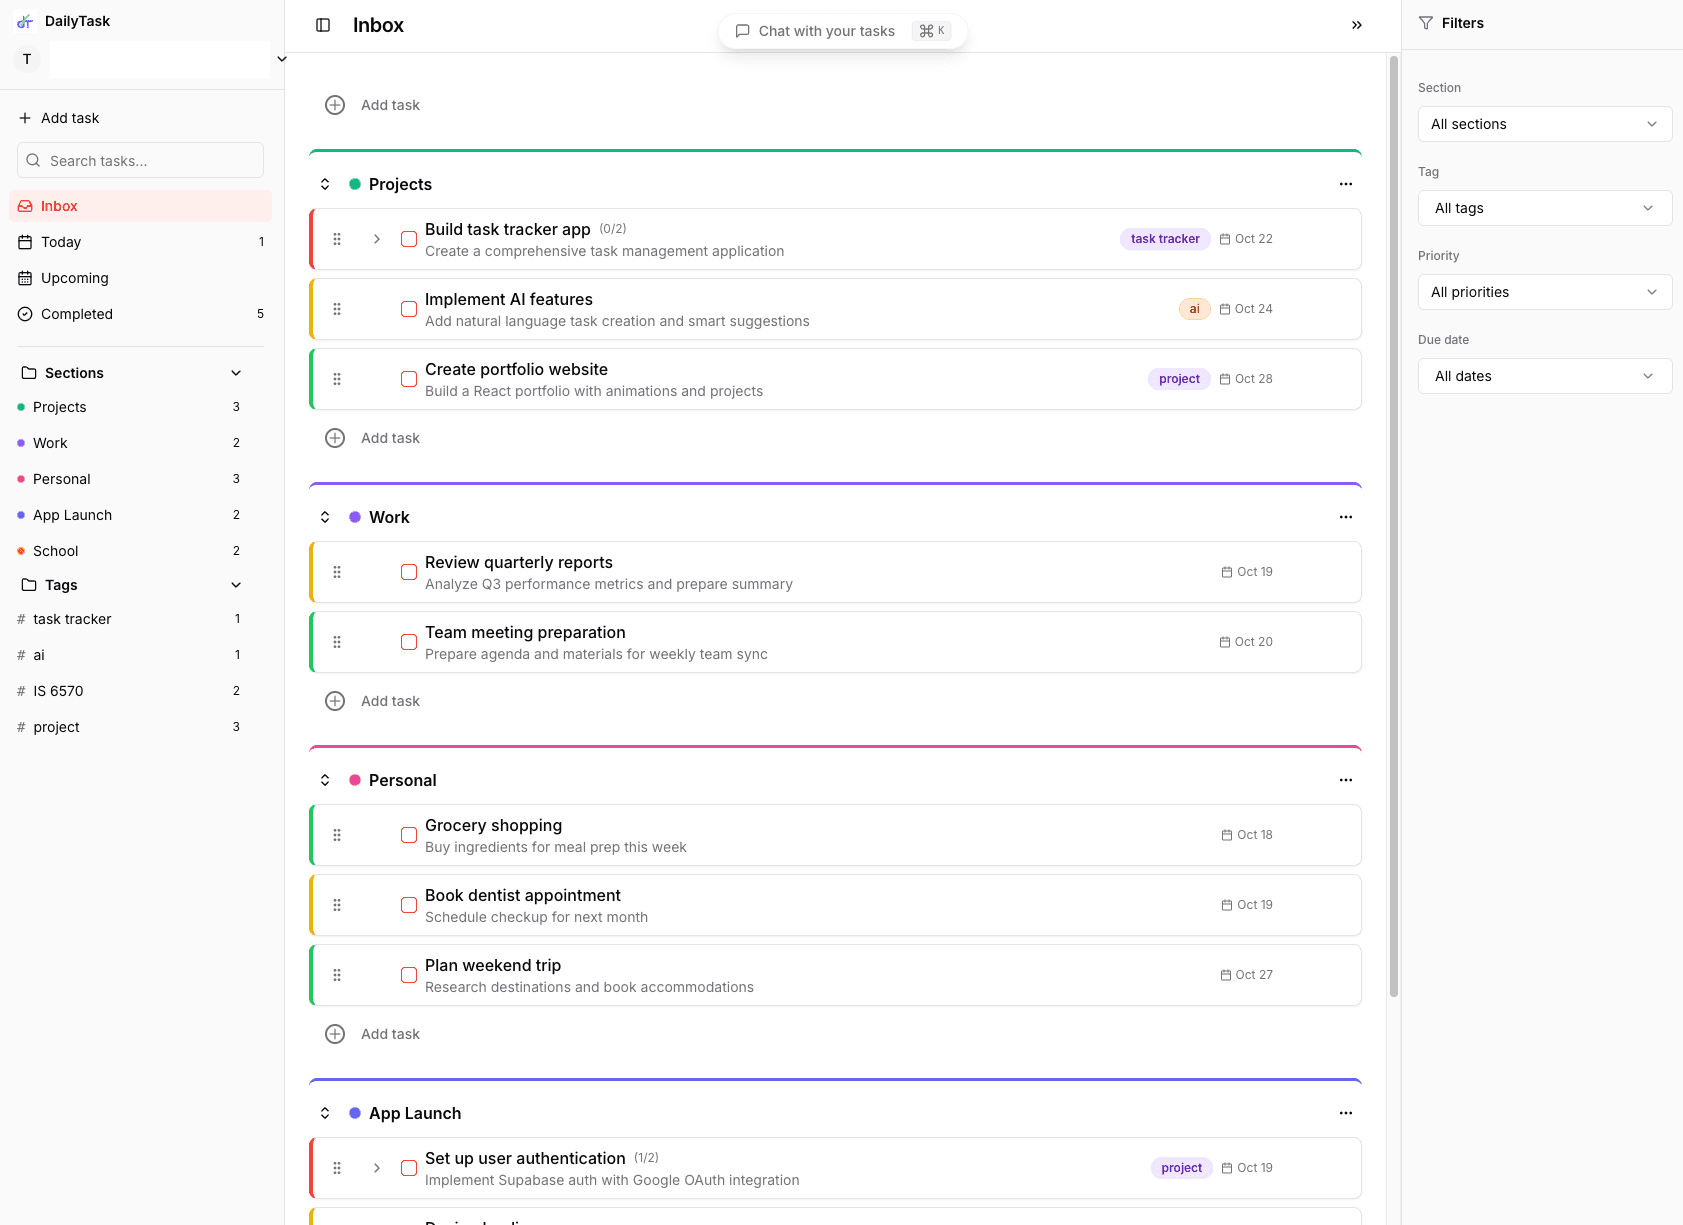Open the Today calendar icon

point(25,241)
